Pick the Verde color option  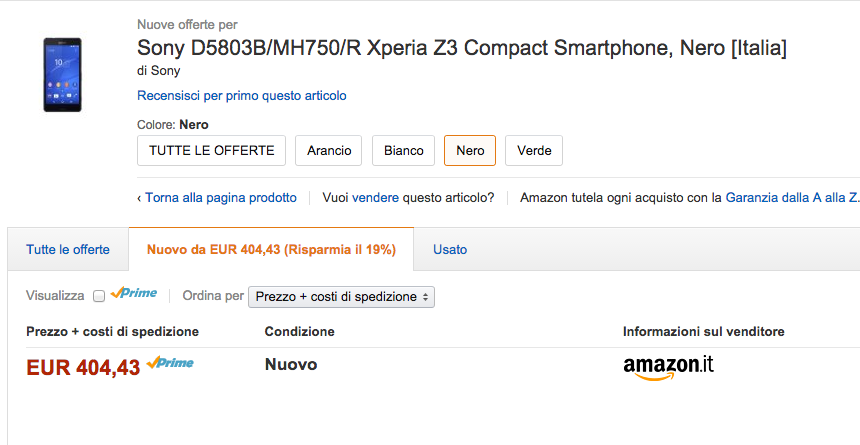(x=534, y=150)
